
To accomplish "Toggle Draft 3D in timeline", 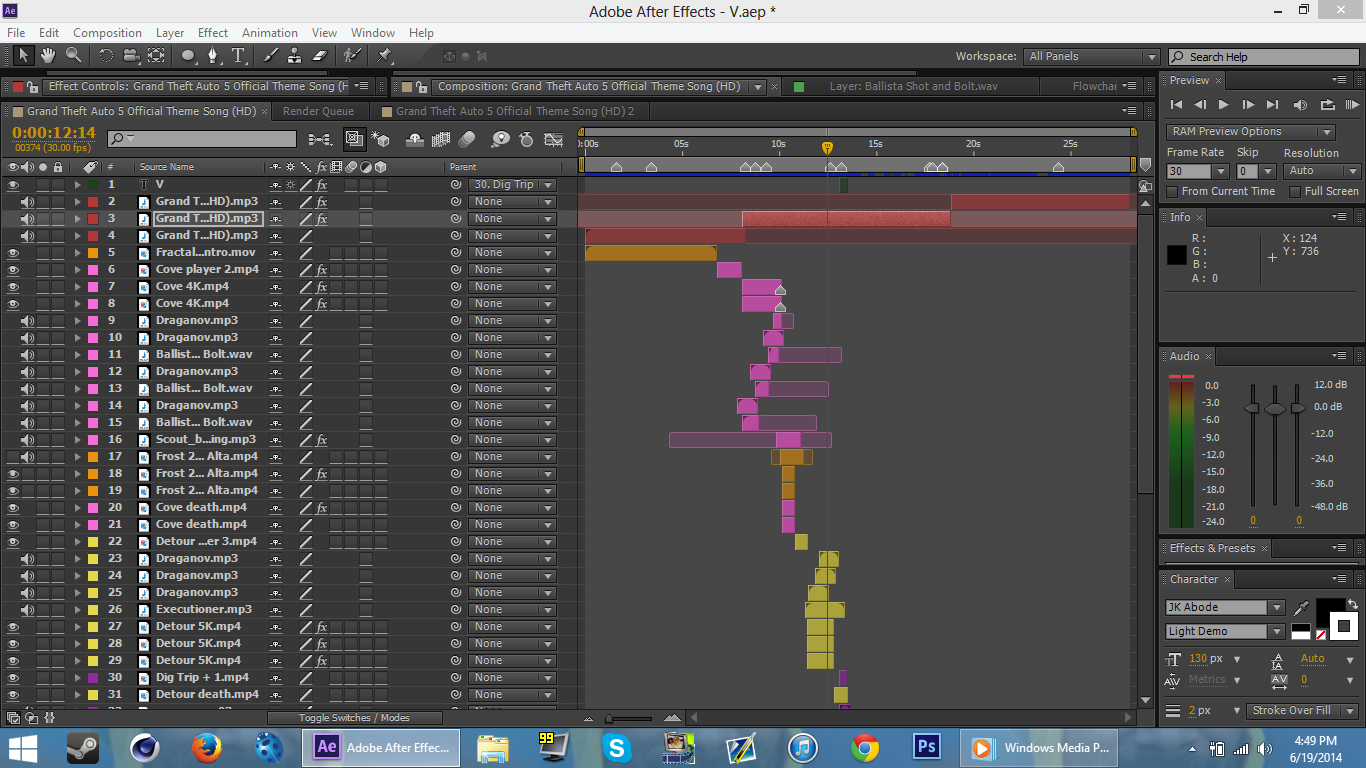I will (x=380, y=139).
